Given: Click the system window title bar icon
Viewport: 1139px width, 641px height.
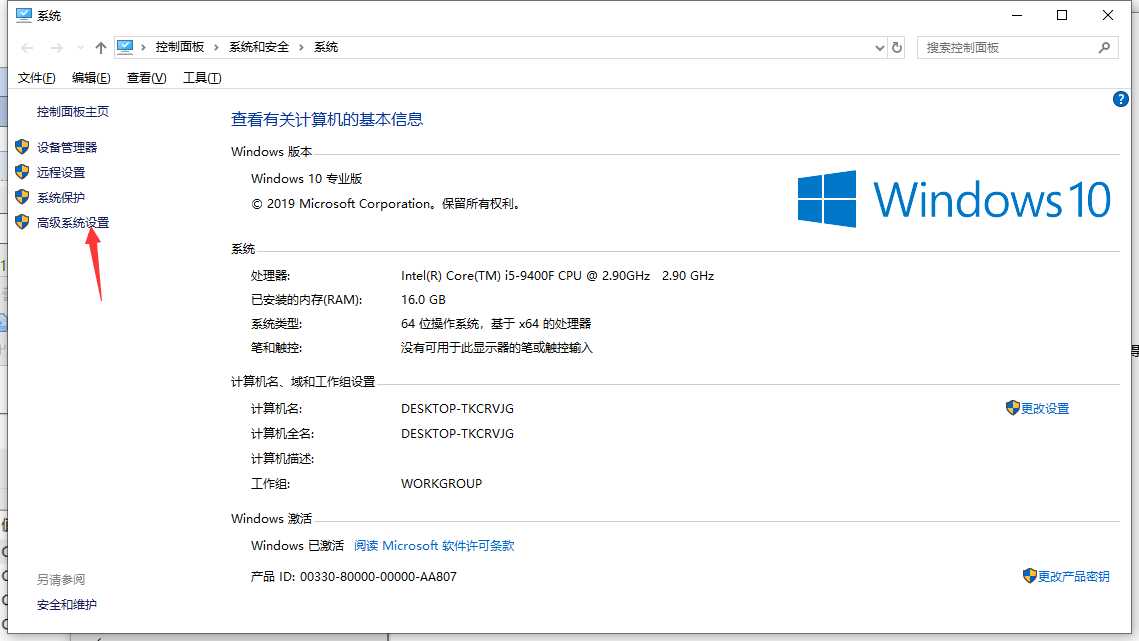Looking at the screenshot, I should (x=23, y=15).
